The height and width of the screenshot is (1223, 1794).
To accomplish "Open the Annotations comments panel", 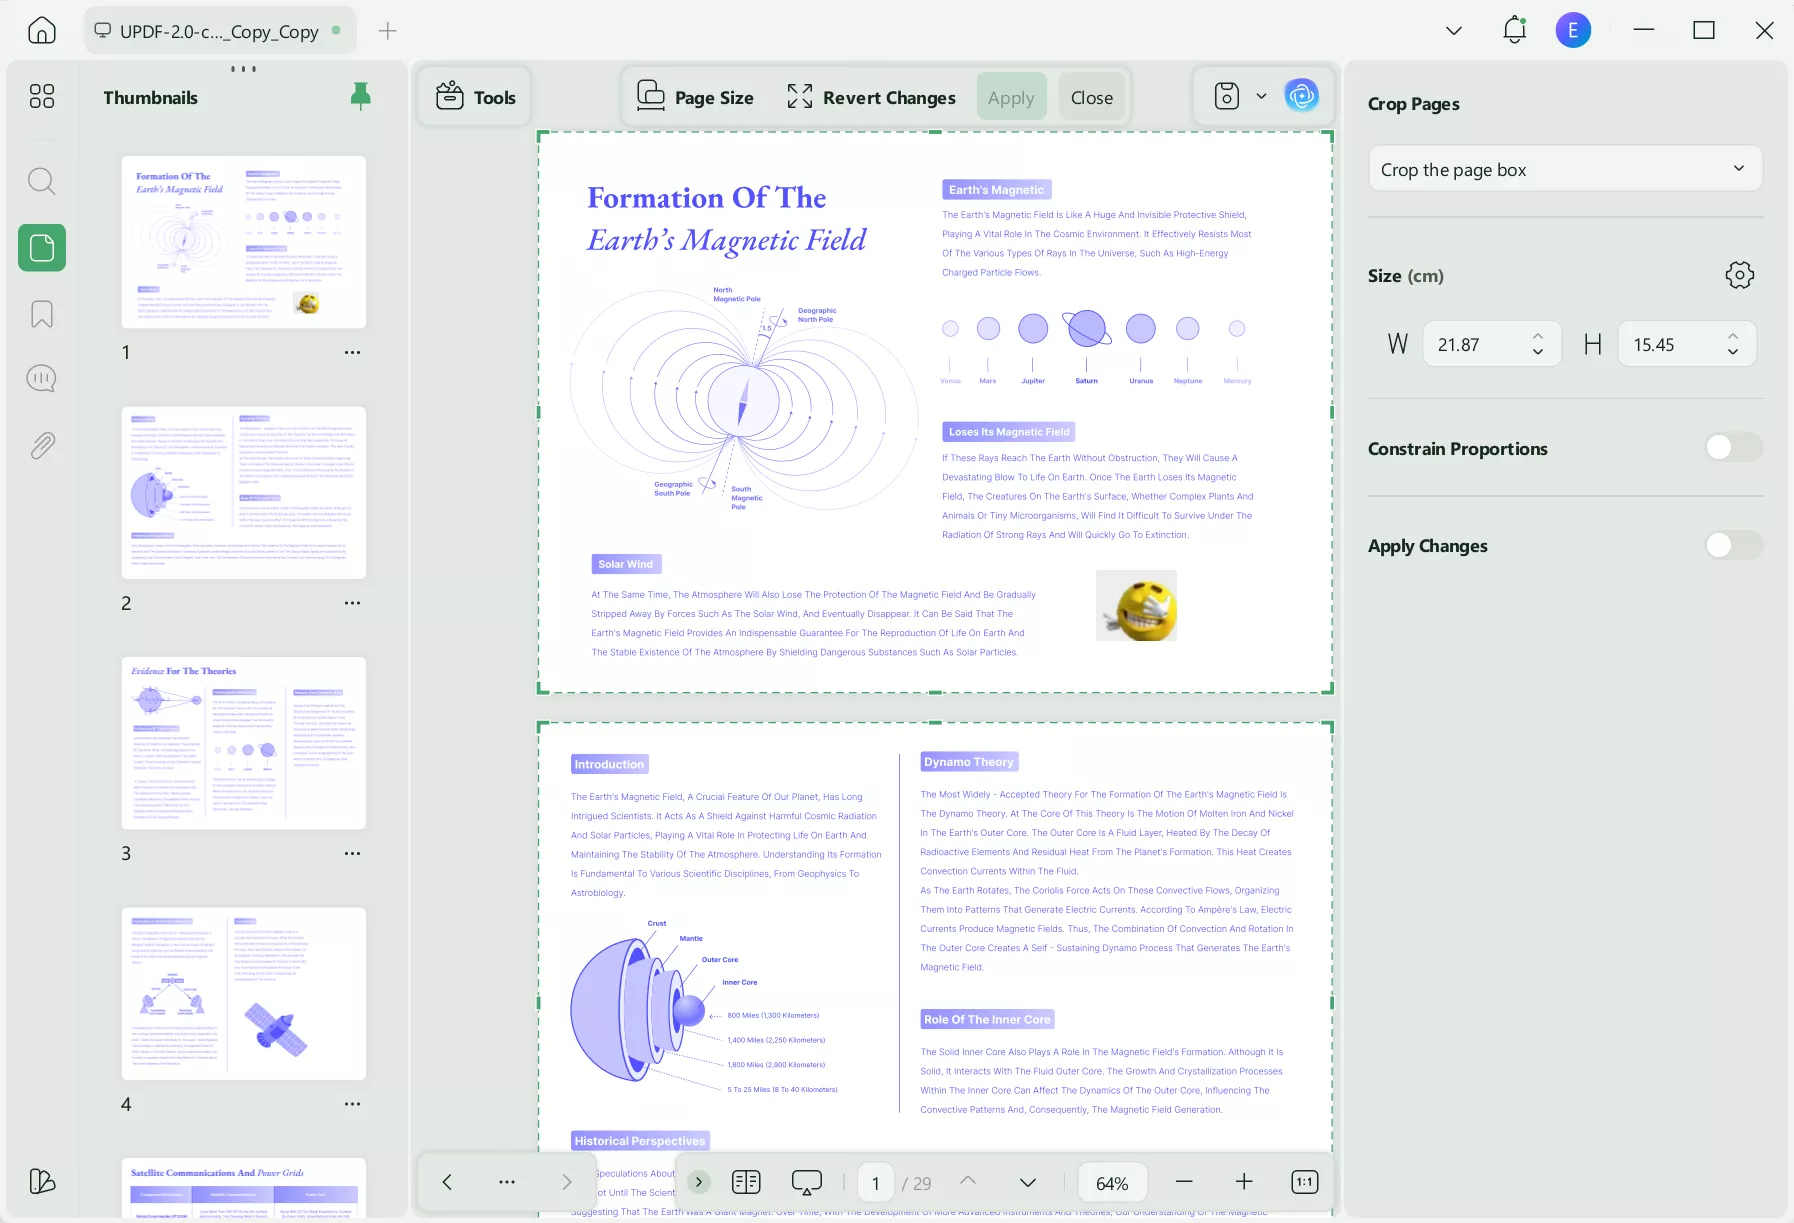I will [41, 378].
